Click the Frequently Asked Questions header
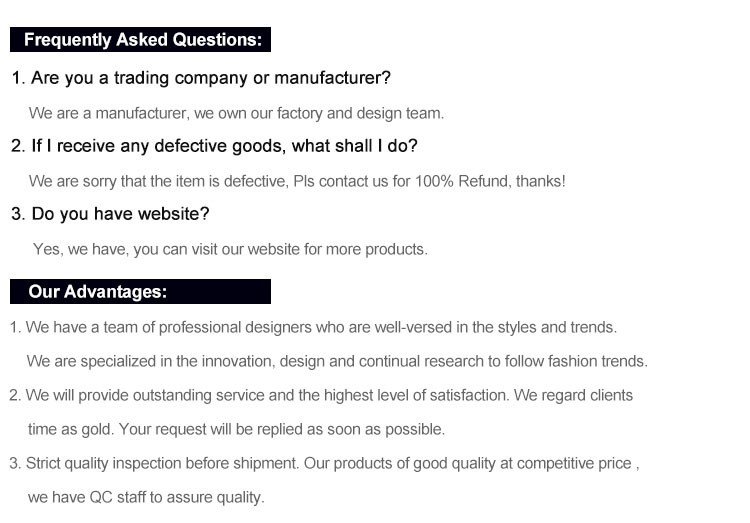Screen dimensions: 750x523 141,40
